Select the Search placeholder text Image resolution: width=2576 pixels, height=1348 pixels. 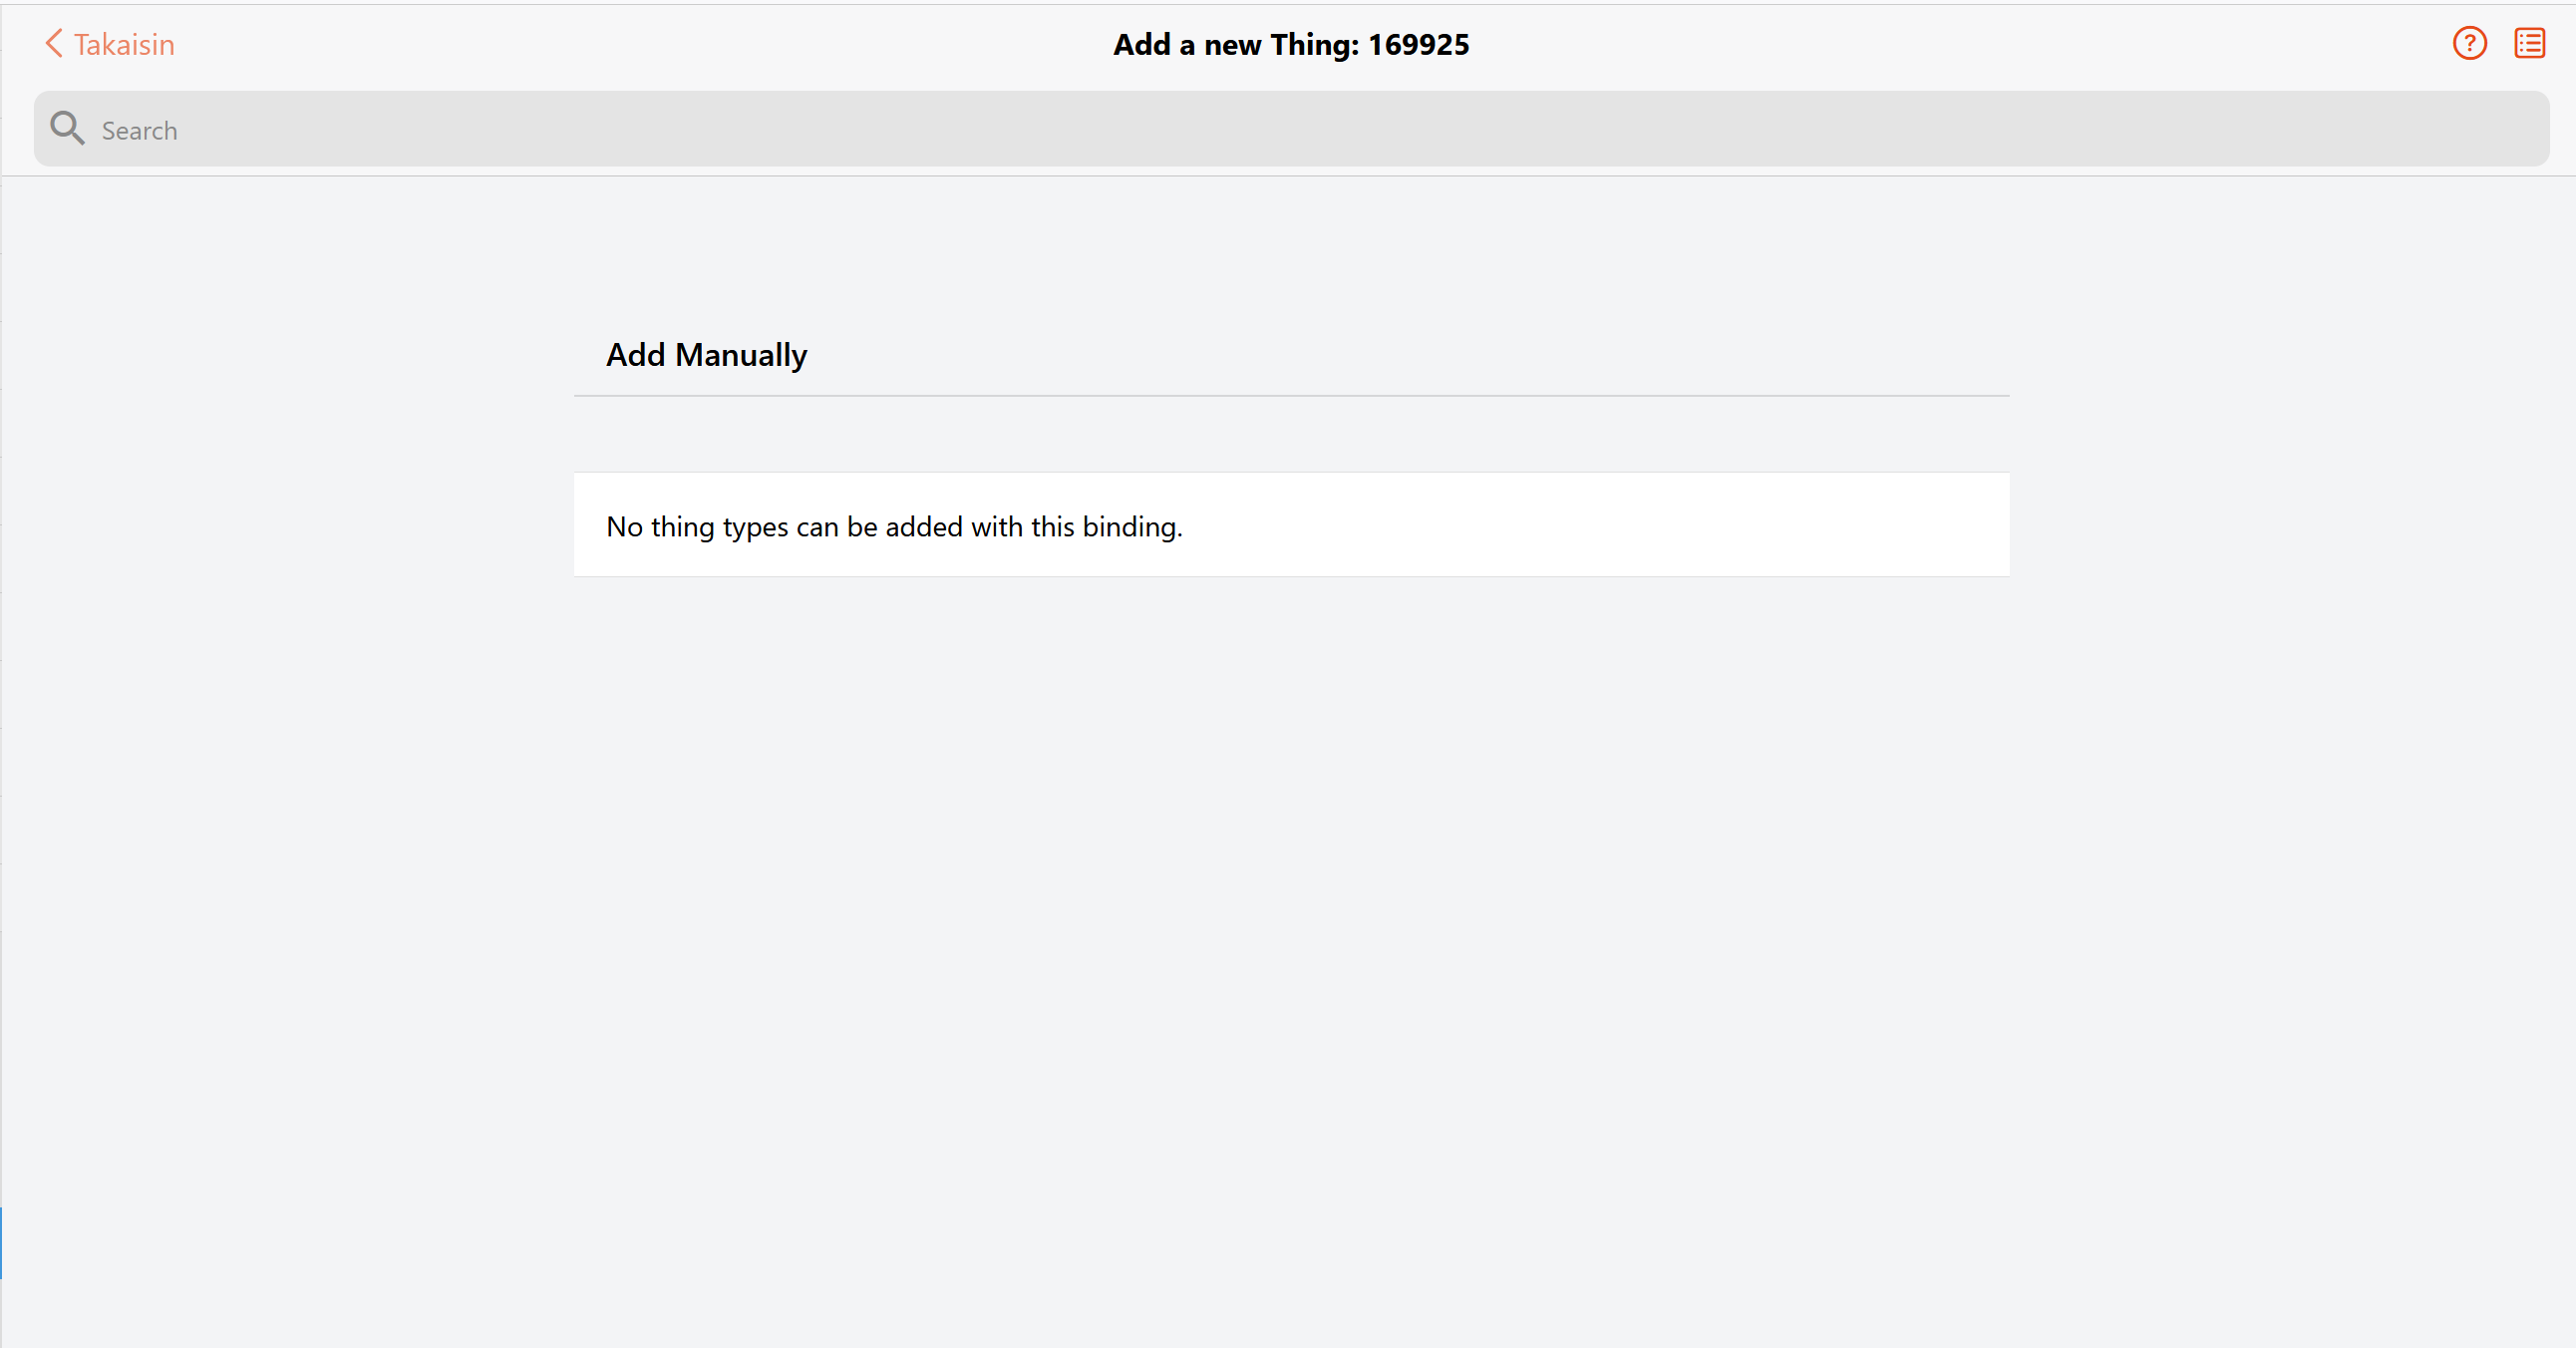pyautogui.click(x=140, y=131)
